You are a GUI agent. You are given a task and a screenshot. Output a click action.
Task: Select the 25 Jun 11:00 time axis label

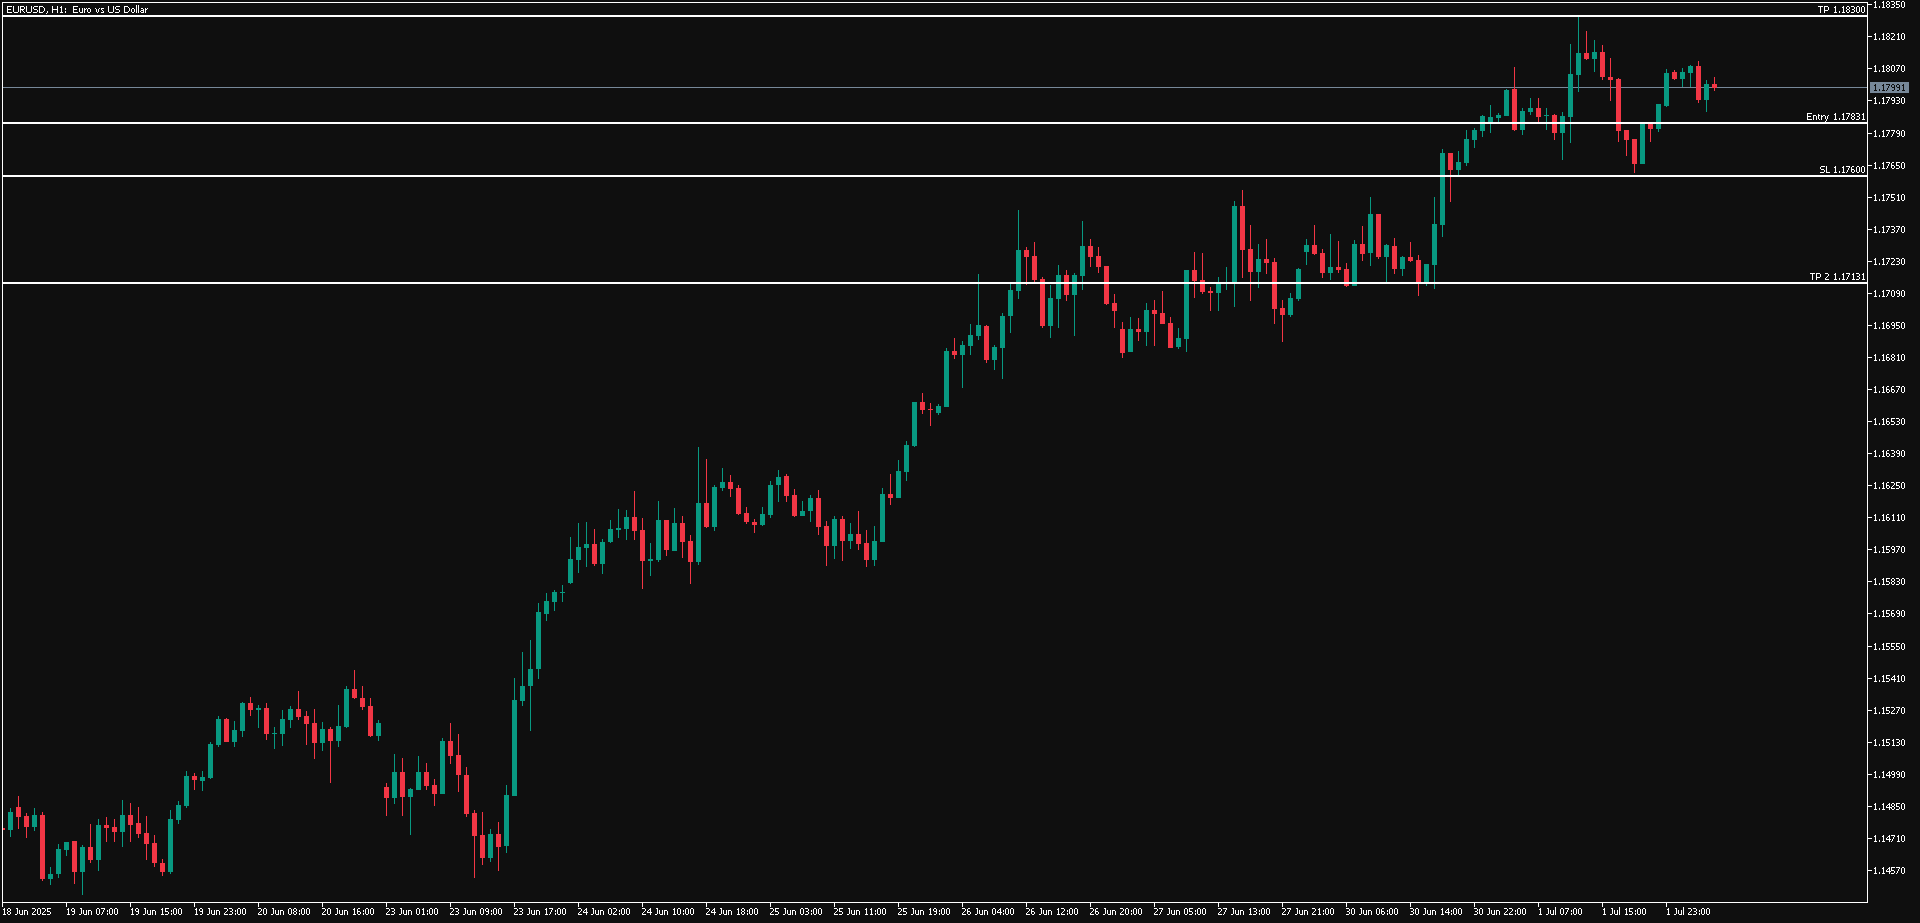(x=860, y=912)
